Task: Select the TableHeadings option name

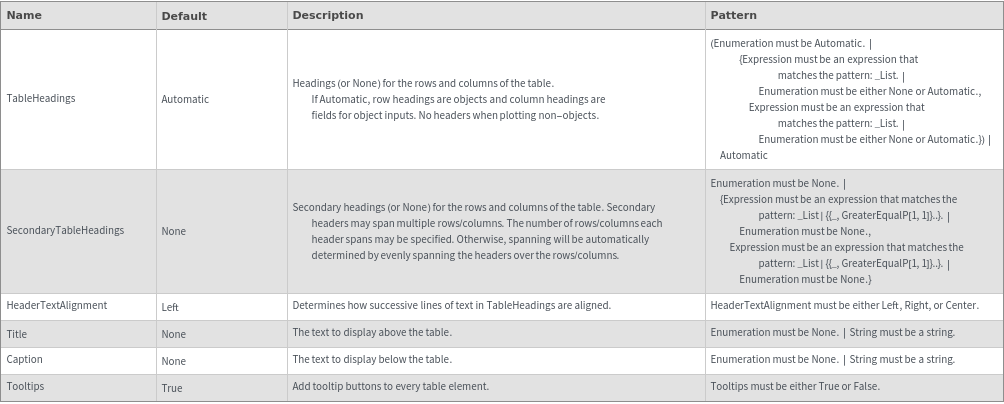Action: click(x=41, y=99)
